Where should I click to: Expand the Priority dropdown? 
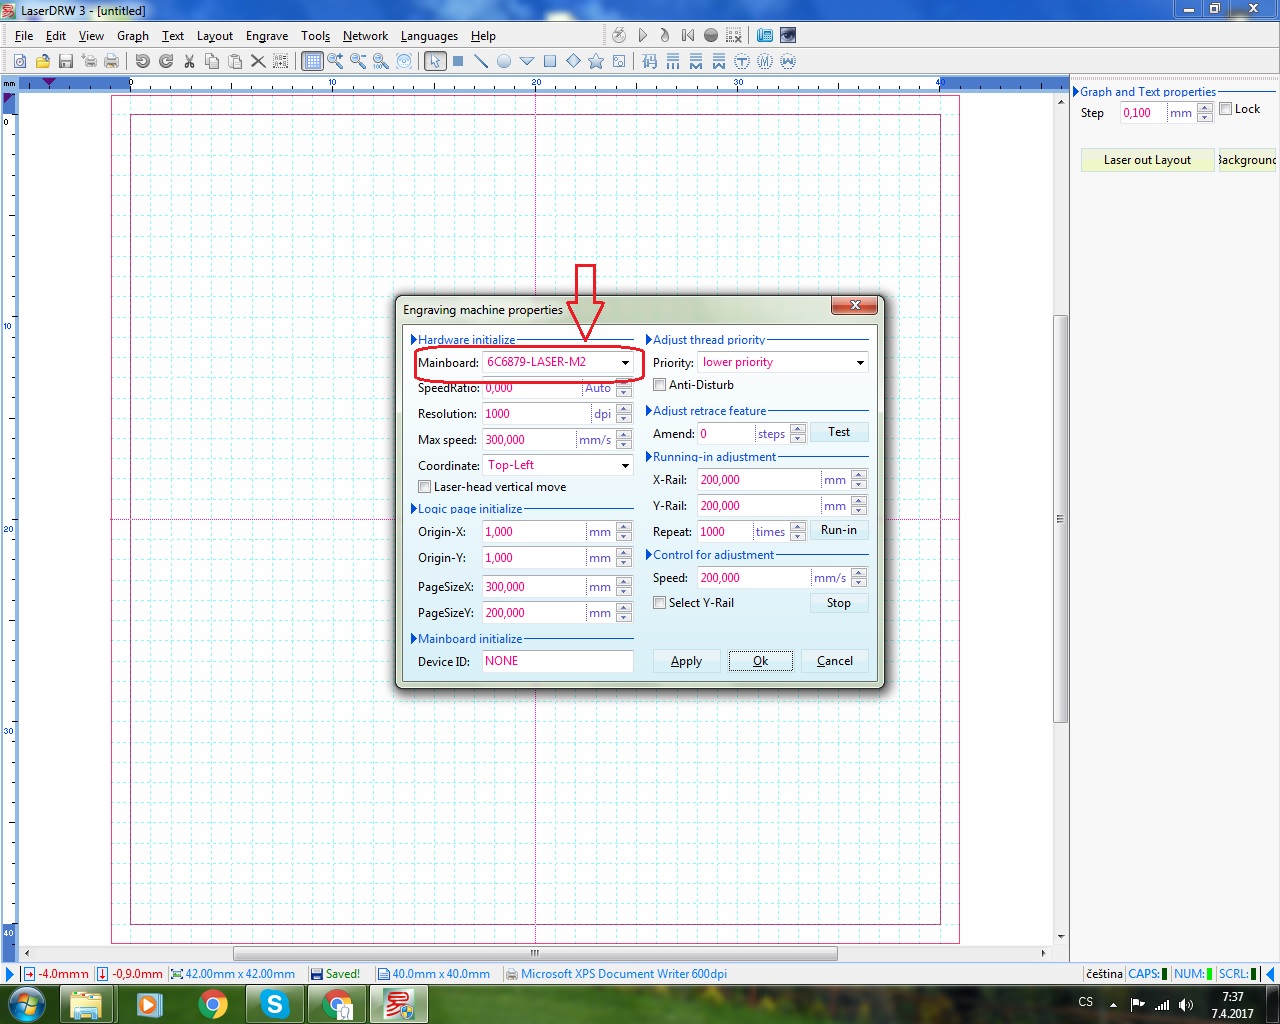[x=859, y=363]
